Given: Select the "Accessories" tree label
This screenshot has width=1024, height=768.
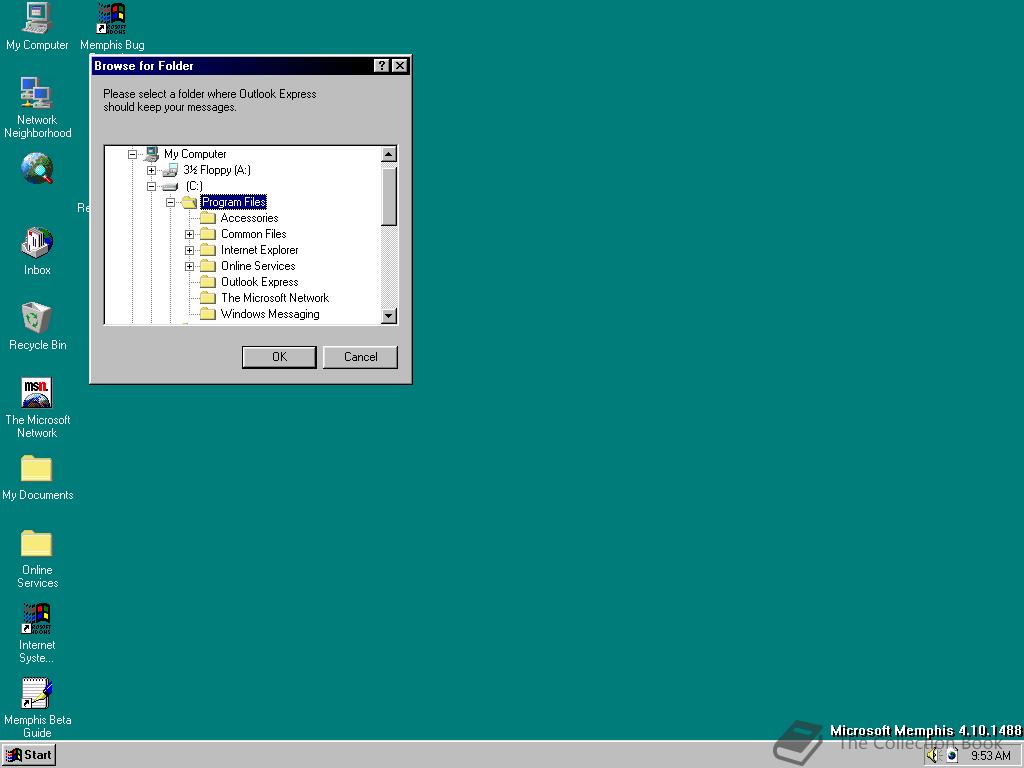Looking at the screenshot, I should click(249, 218).
